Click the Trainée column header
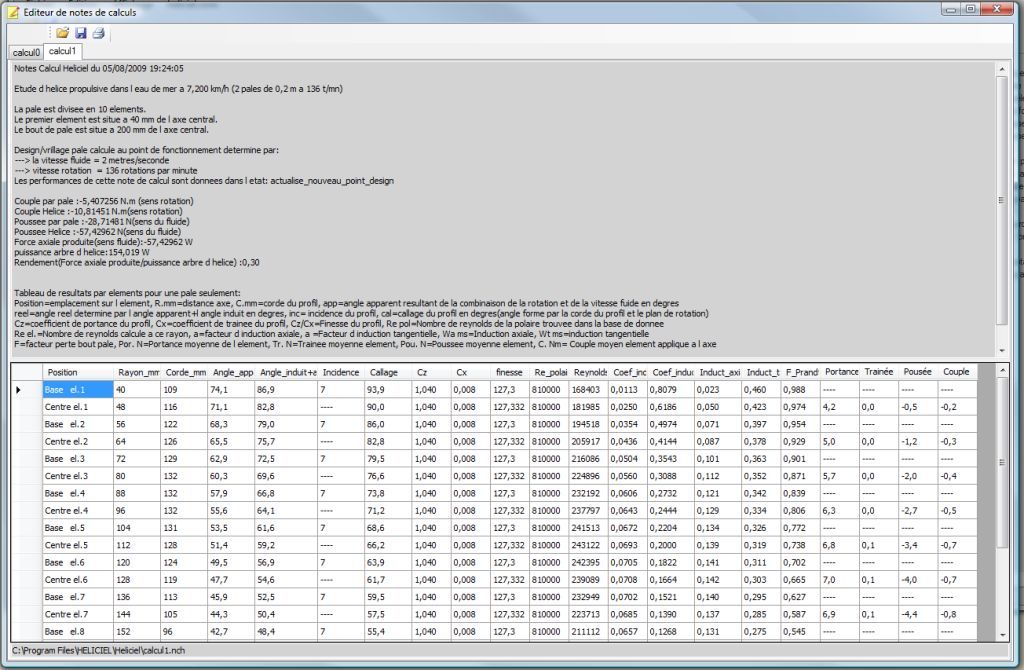Screen dimensions: 1024x670 tap(879, 372)
